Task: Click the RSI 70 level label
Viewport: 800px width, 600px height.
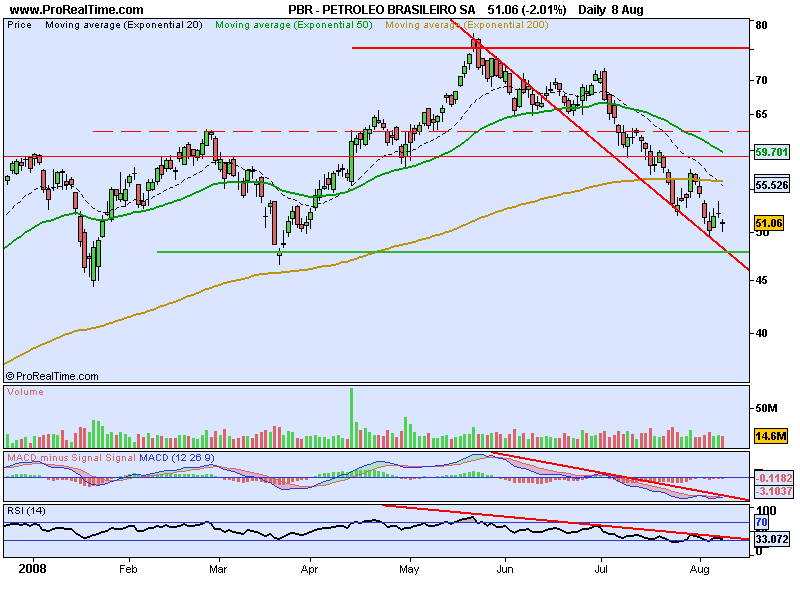Action: (x=761, y=522)
